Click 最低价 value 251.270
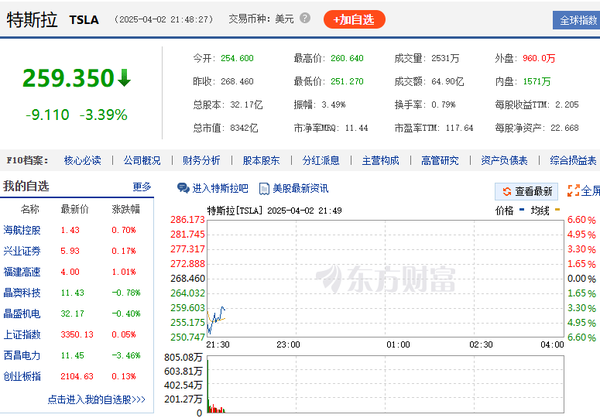This screenshot has height=418, width=600. pyautogui.click(x=347, y=81)
